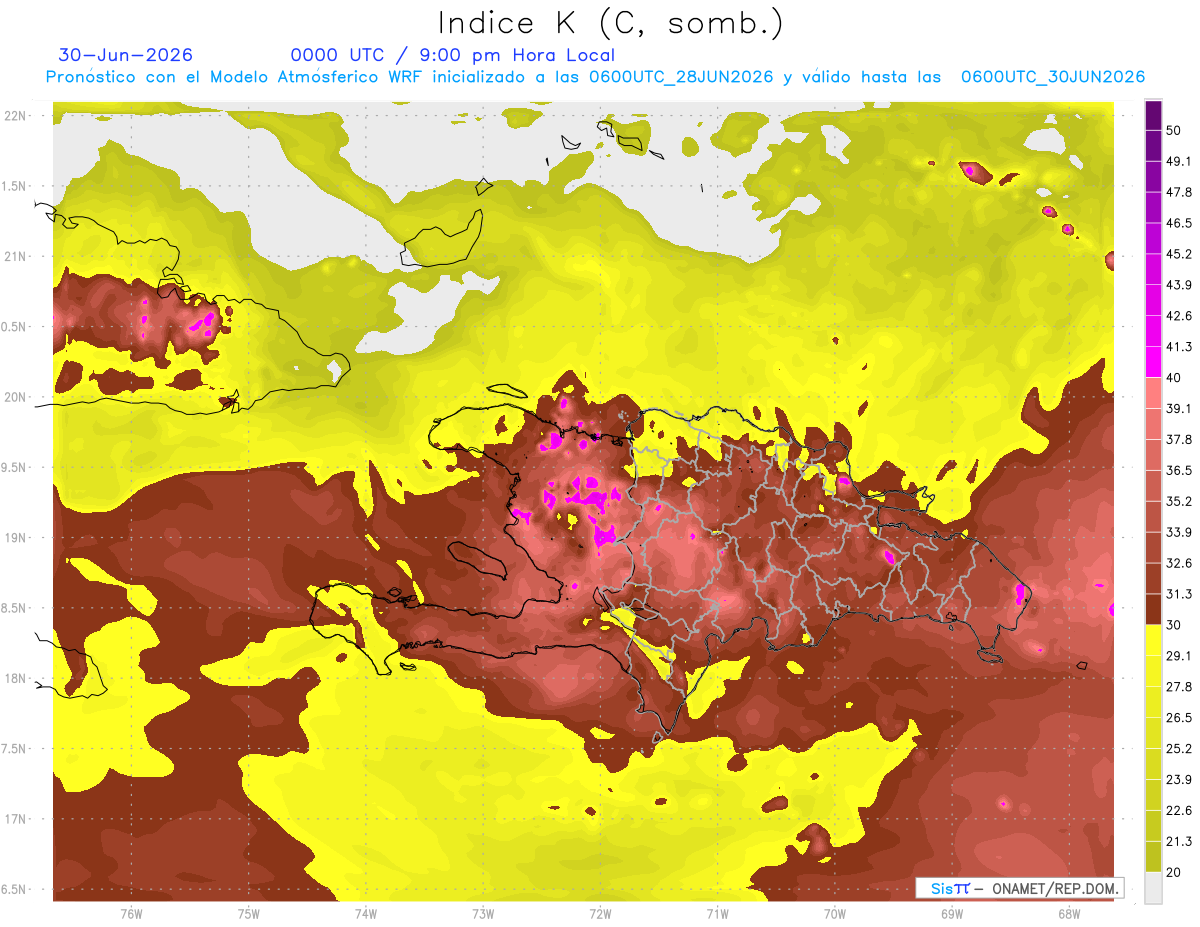Screen dimensions: 1200x927
Task: Click the '20N' latitude label
Action: click(16, 397)
